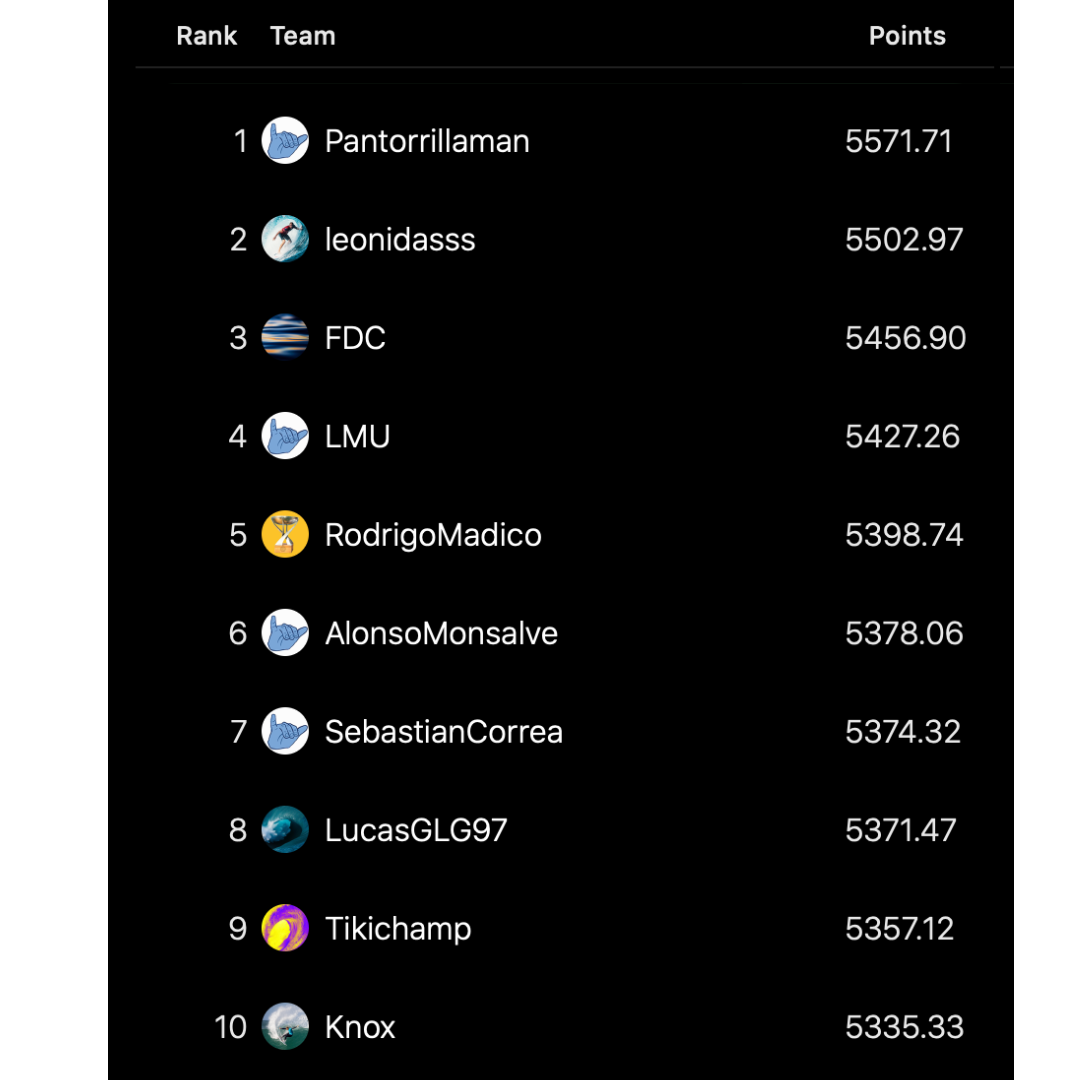Open the leonidasss team name
This screenshot has width=1080, height=1080.
pos(400,240)
